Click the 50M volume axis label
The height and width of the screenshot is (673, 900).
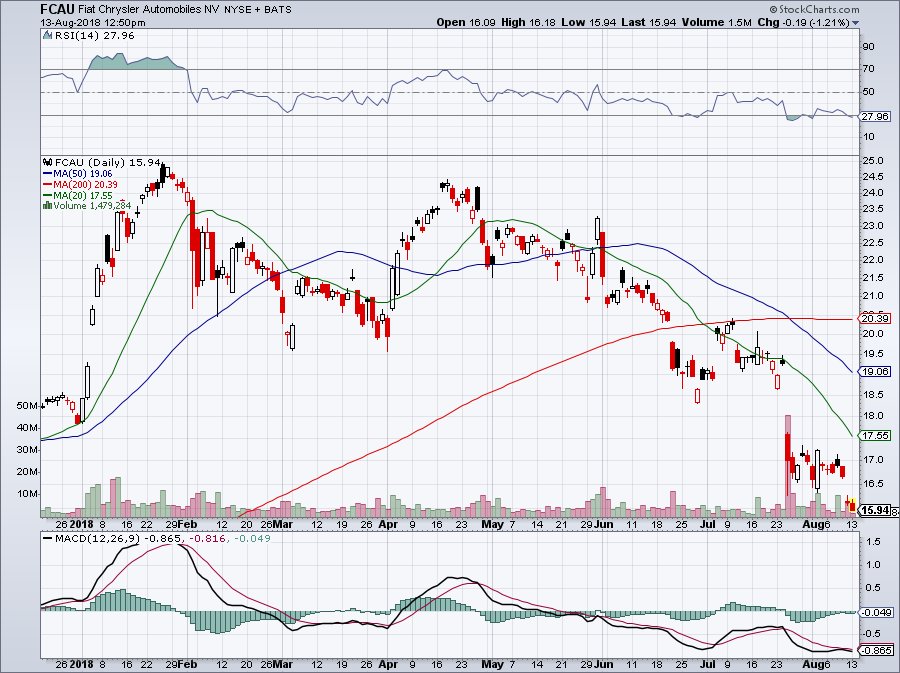click(28, 406)
